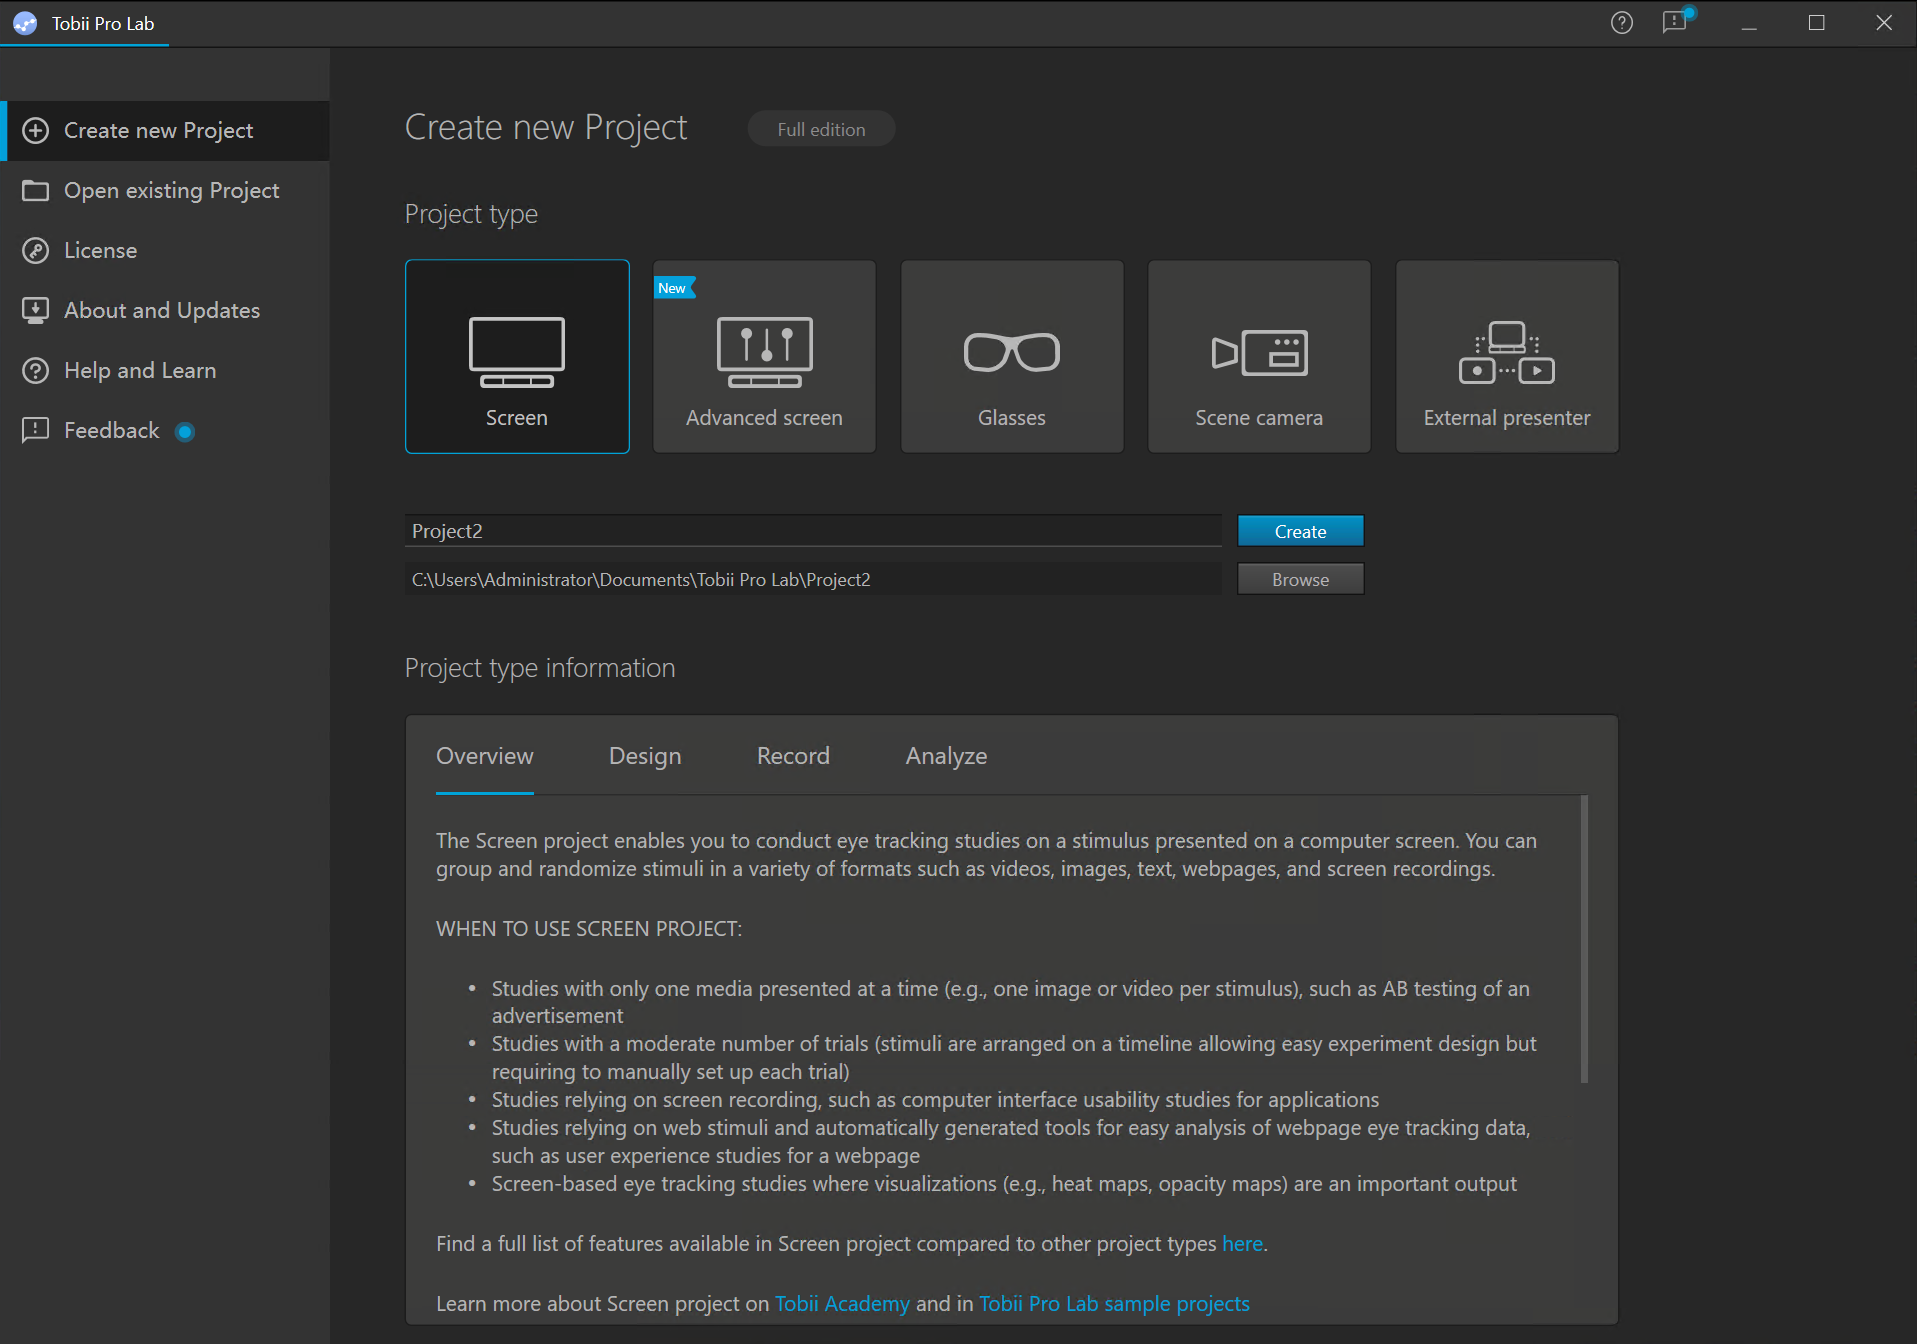Select the Advanced screen project type label
Viewport: 1917px width, 1344px height.
pyautogui.click(x=764, y=418)
